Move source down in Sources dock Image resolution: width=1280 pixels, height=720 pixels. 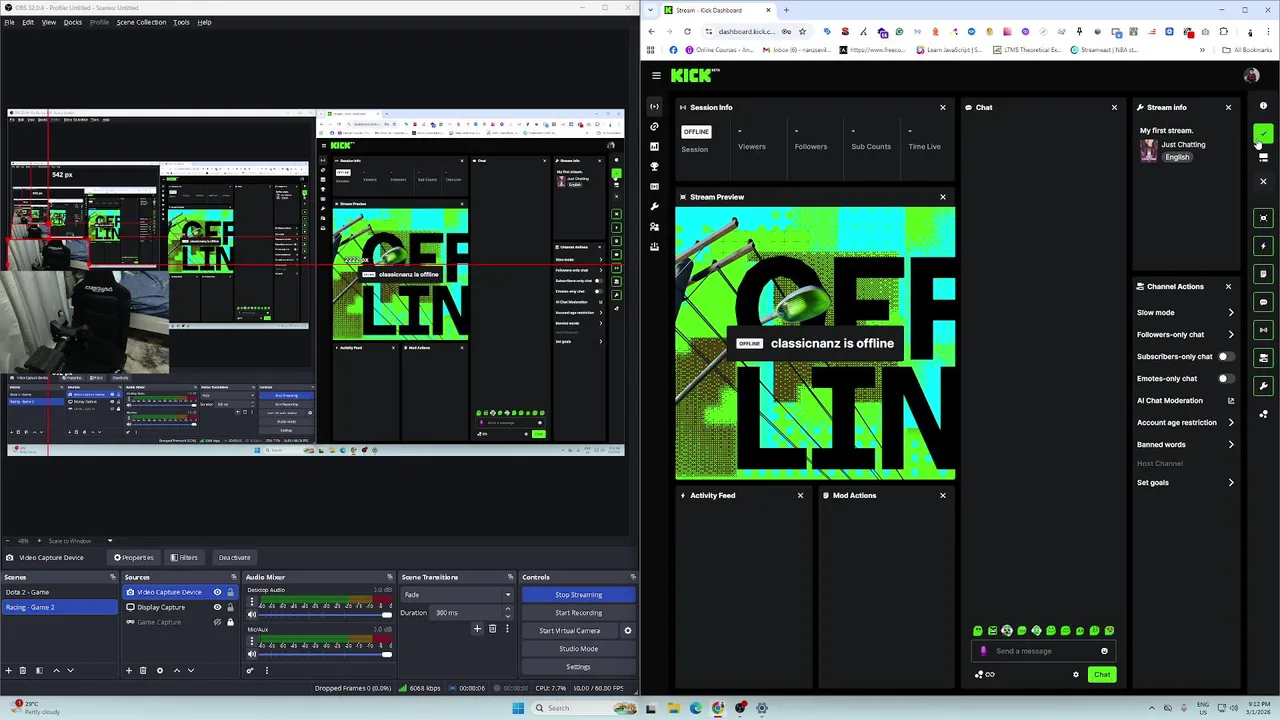point(191,670)
